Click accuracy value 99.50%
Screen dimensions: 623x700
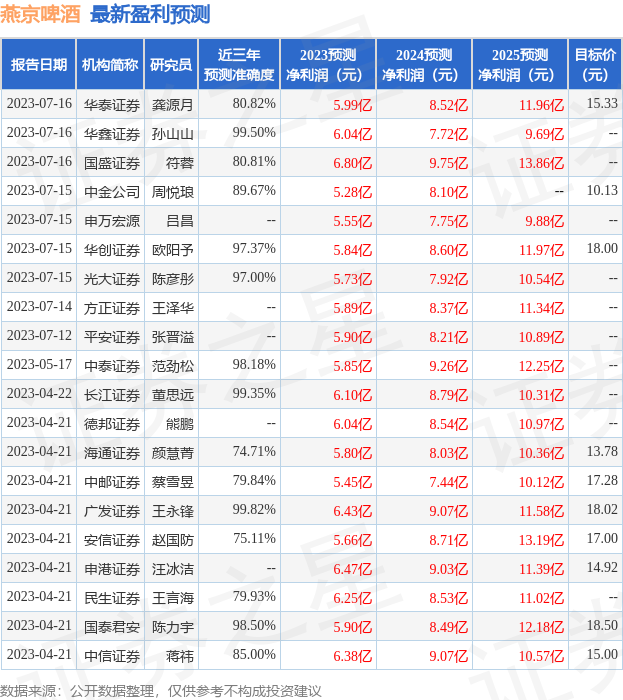pyautogui.click(x=254, y=133)
